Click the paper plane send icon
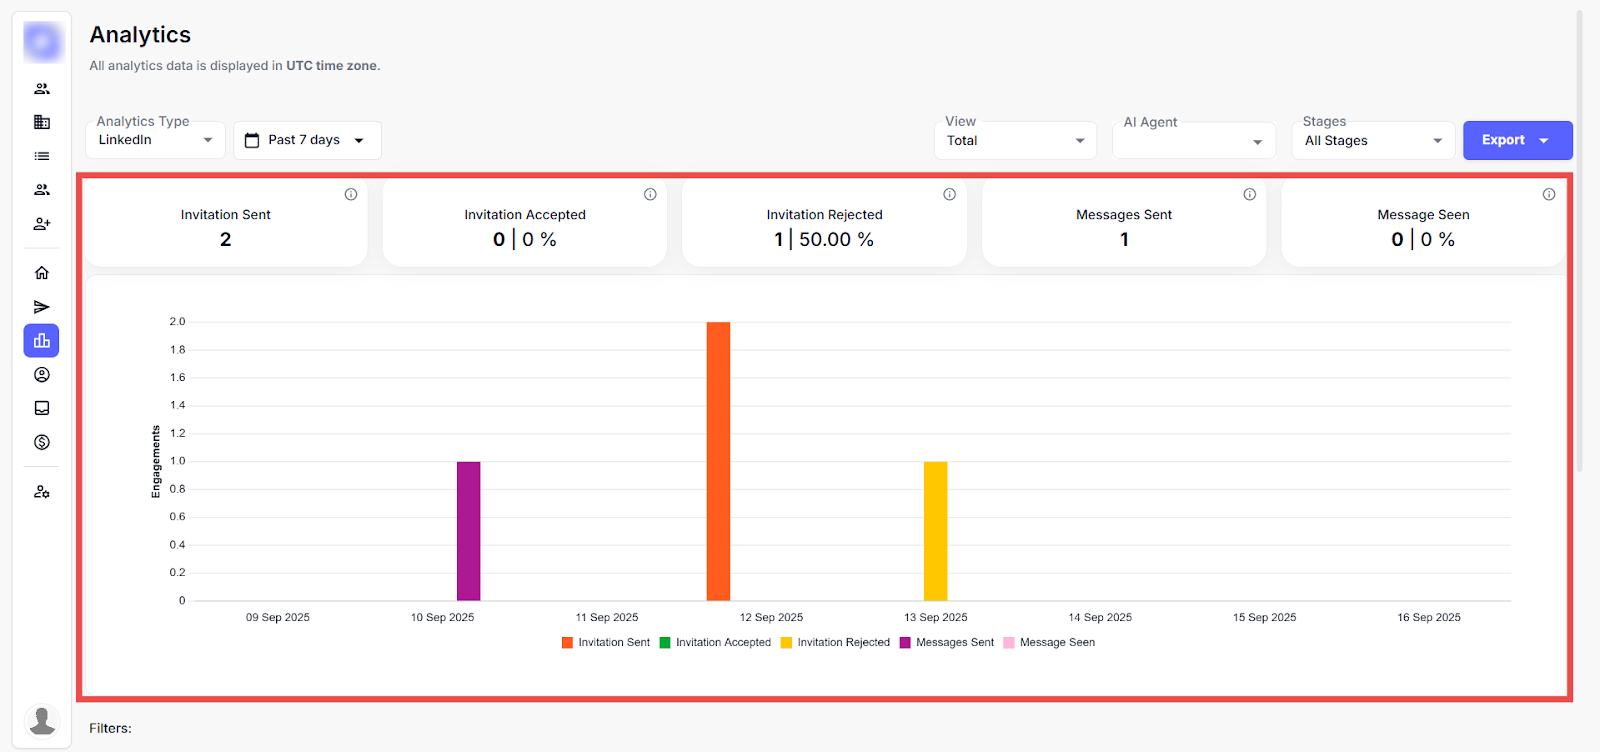Screen dimensions: 1600x752 [42, 307]
